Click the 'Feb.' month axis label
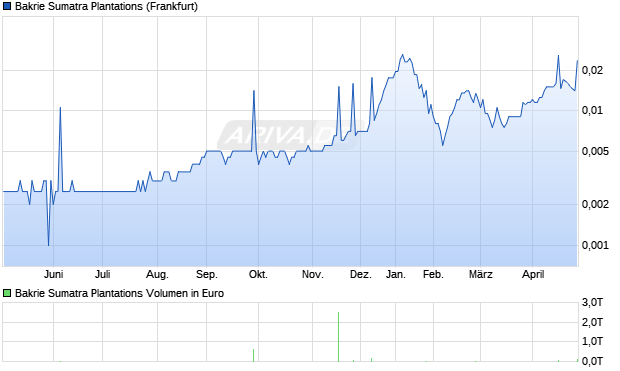Viewport: 620px width, 371px height. [433, 274]
